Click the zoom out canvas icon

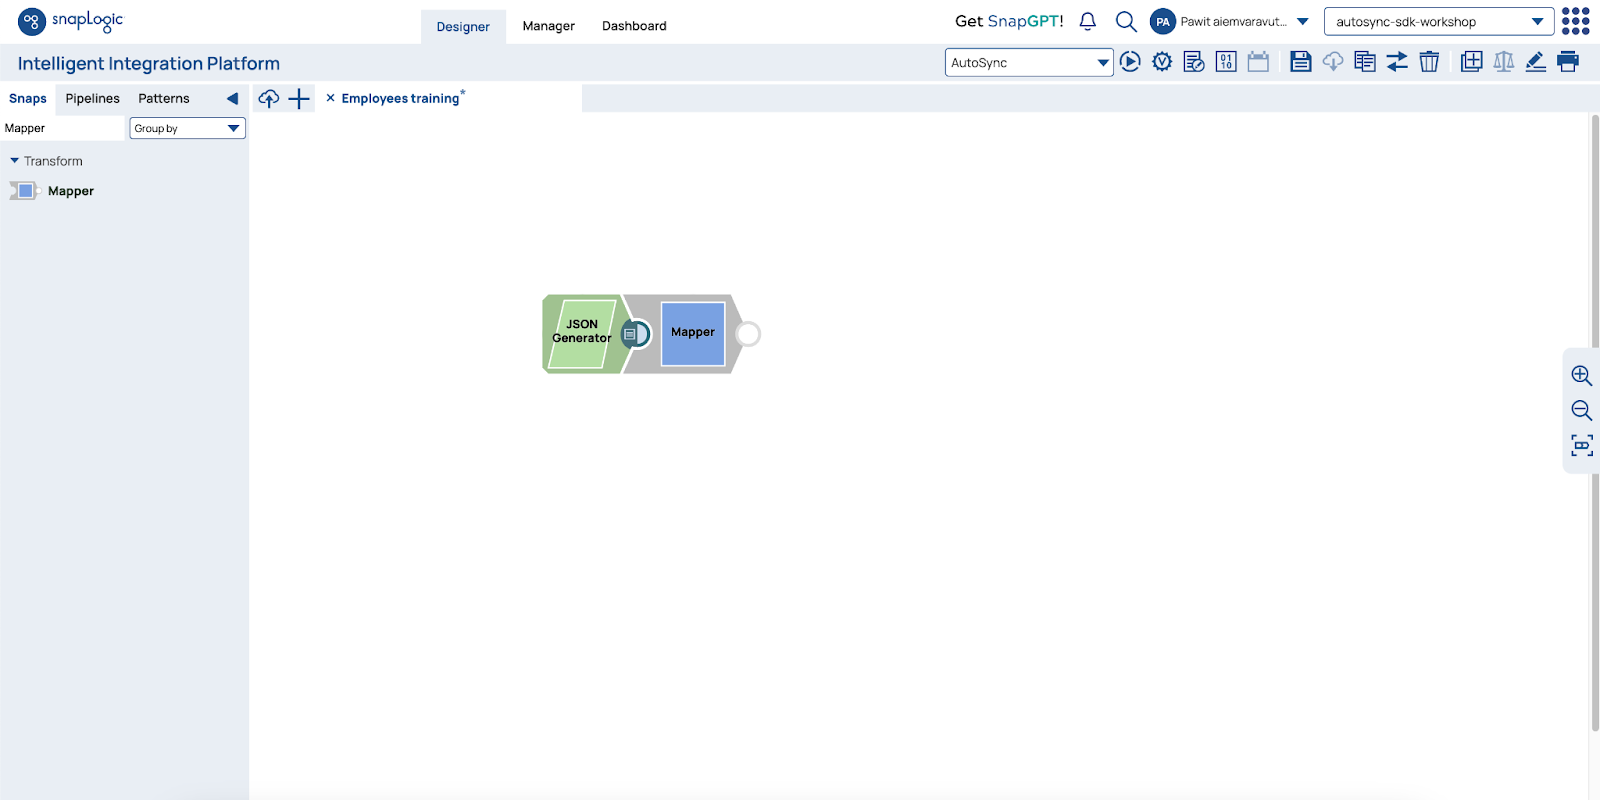[1581, 410]
